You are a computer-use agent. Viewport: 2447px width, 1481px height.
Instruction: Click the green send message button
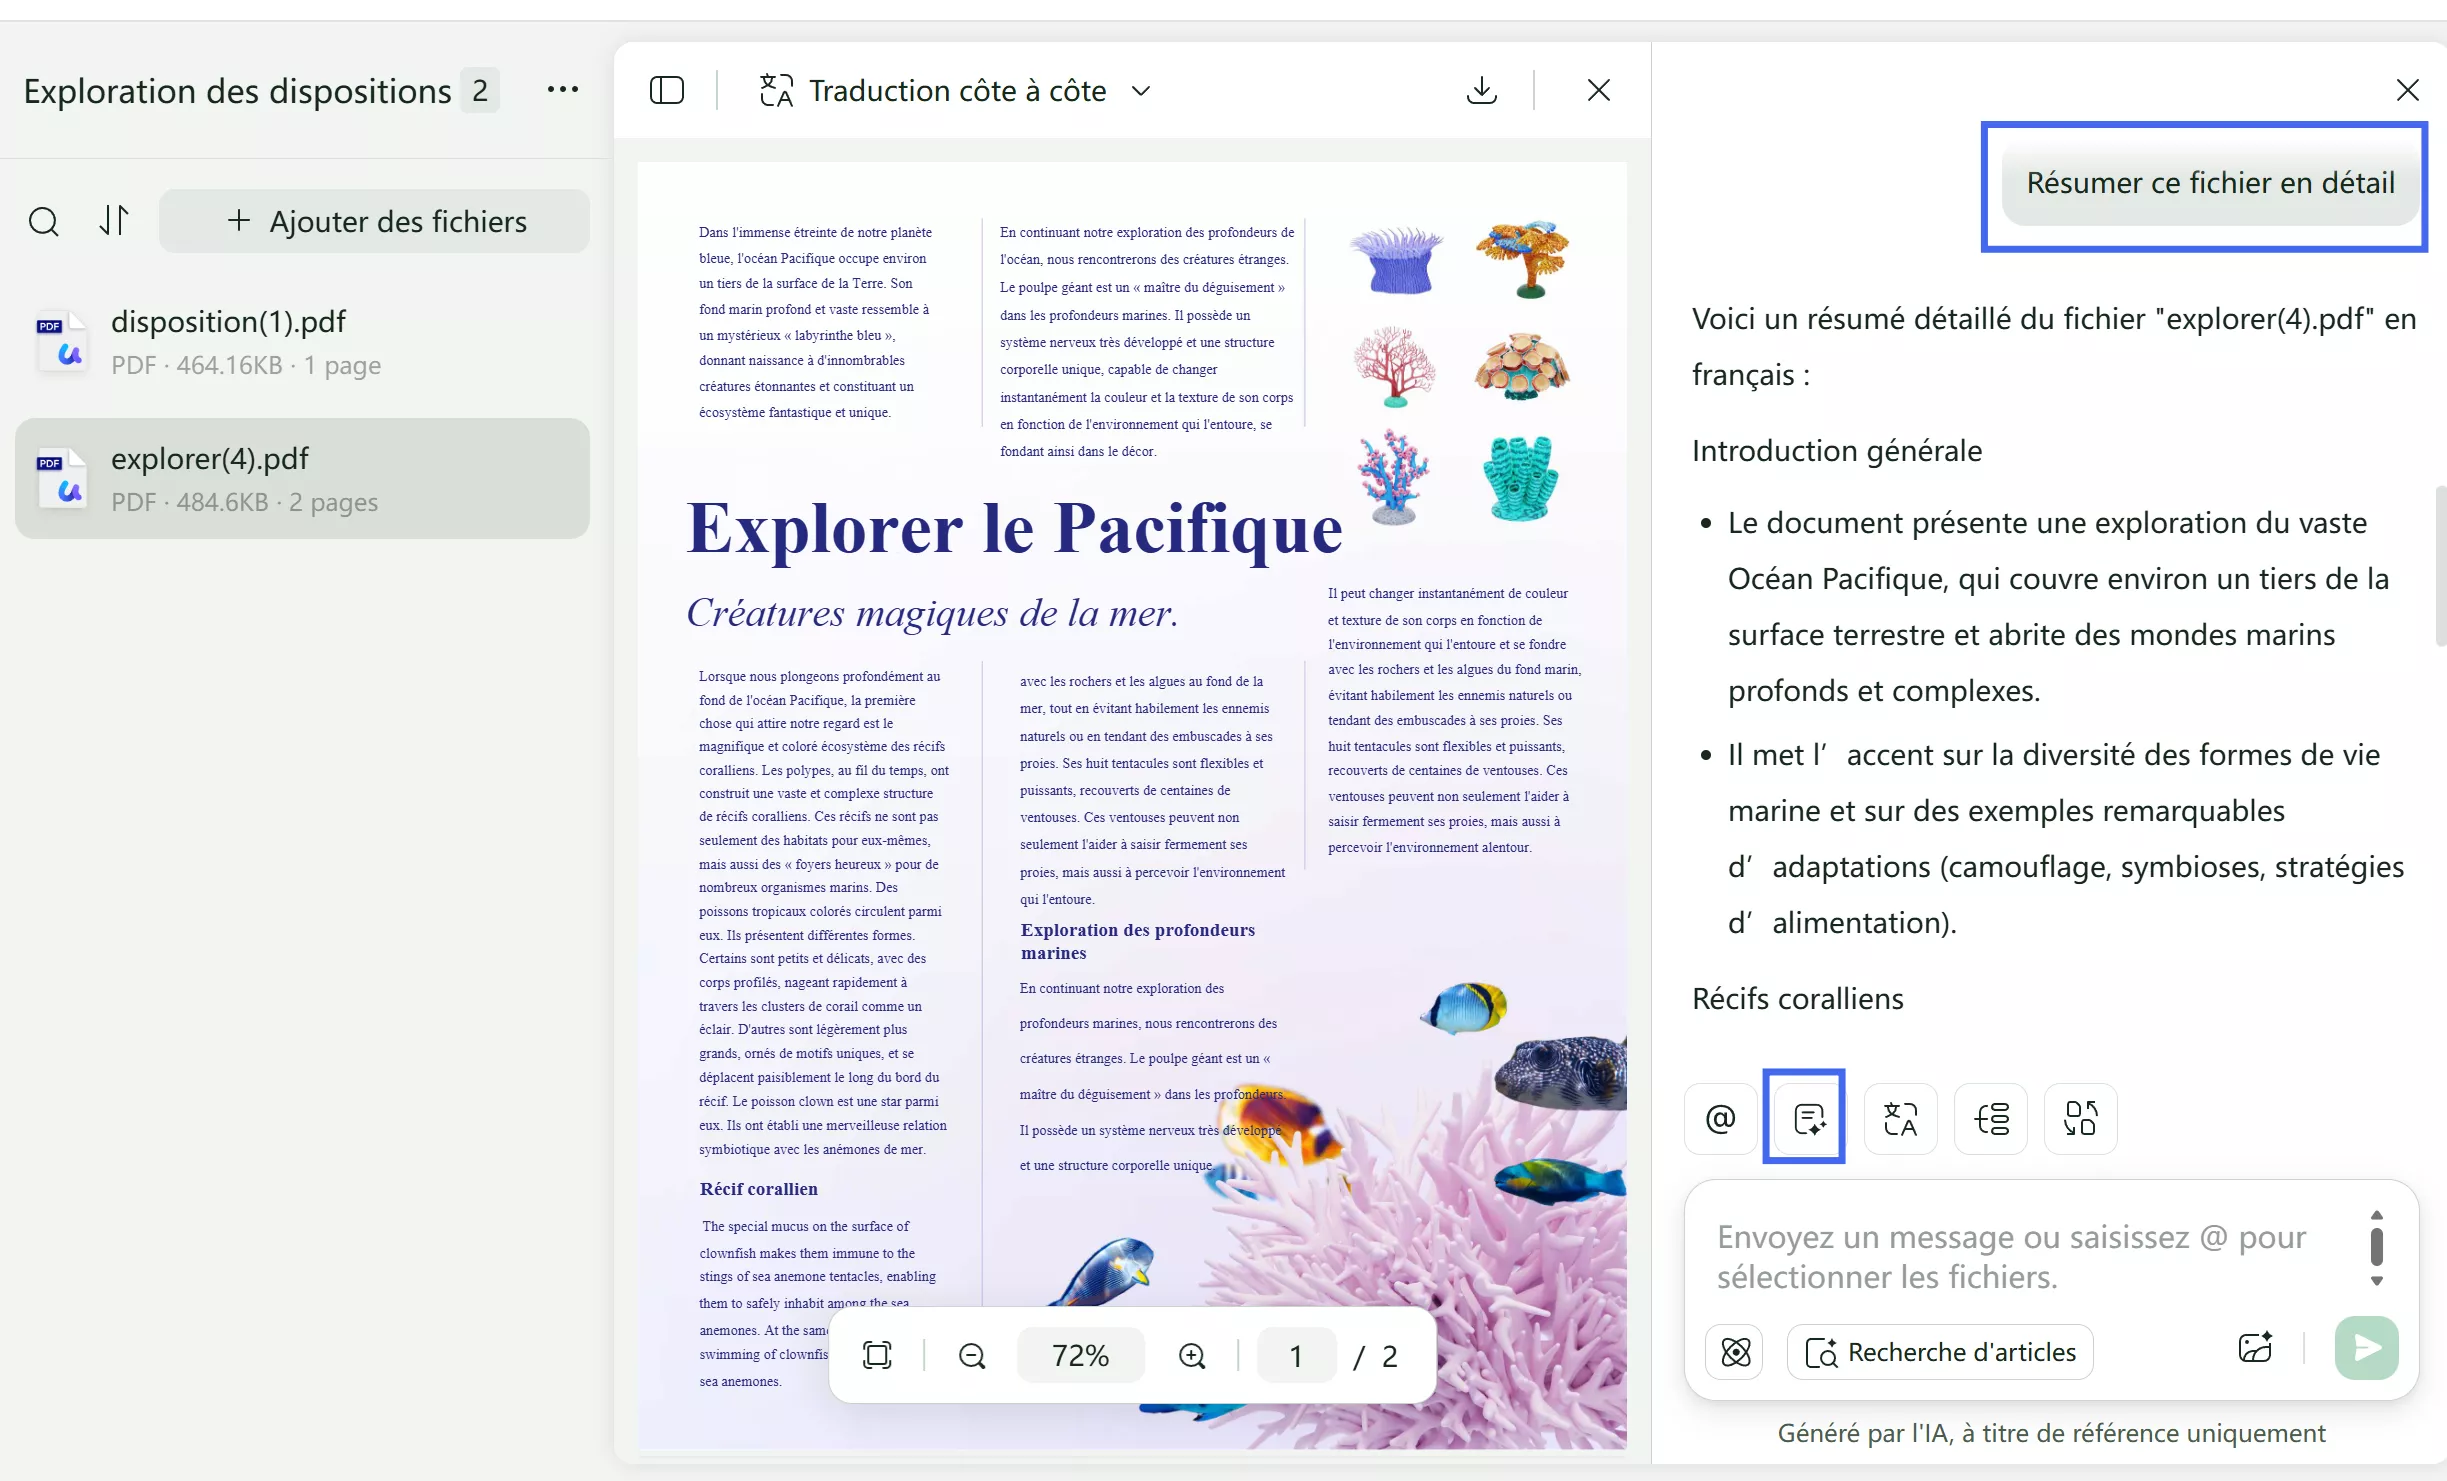[2366, 1348]
